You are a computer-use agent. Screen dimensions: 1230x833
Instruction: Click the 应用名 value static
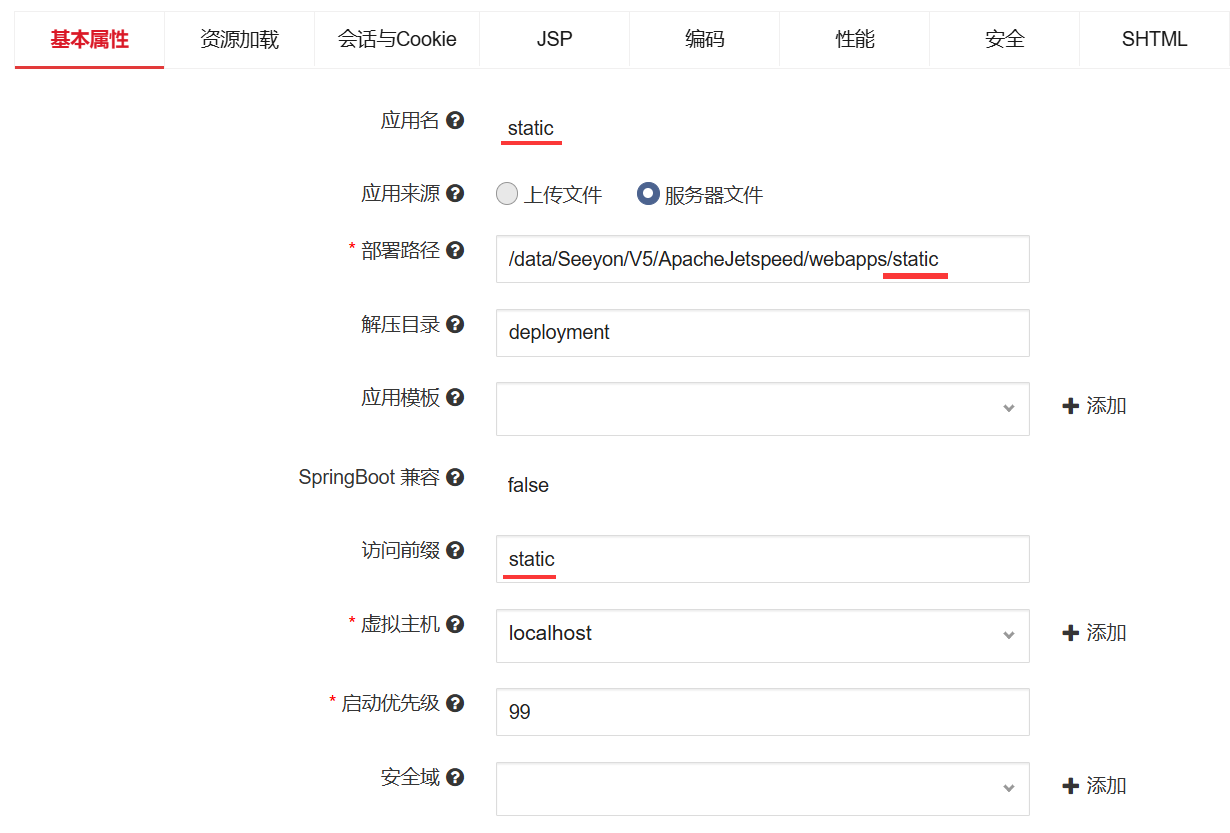(531, 128)
